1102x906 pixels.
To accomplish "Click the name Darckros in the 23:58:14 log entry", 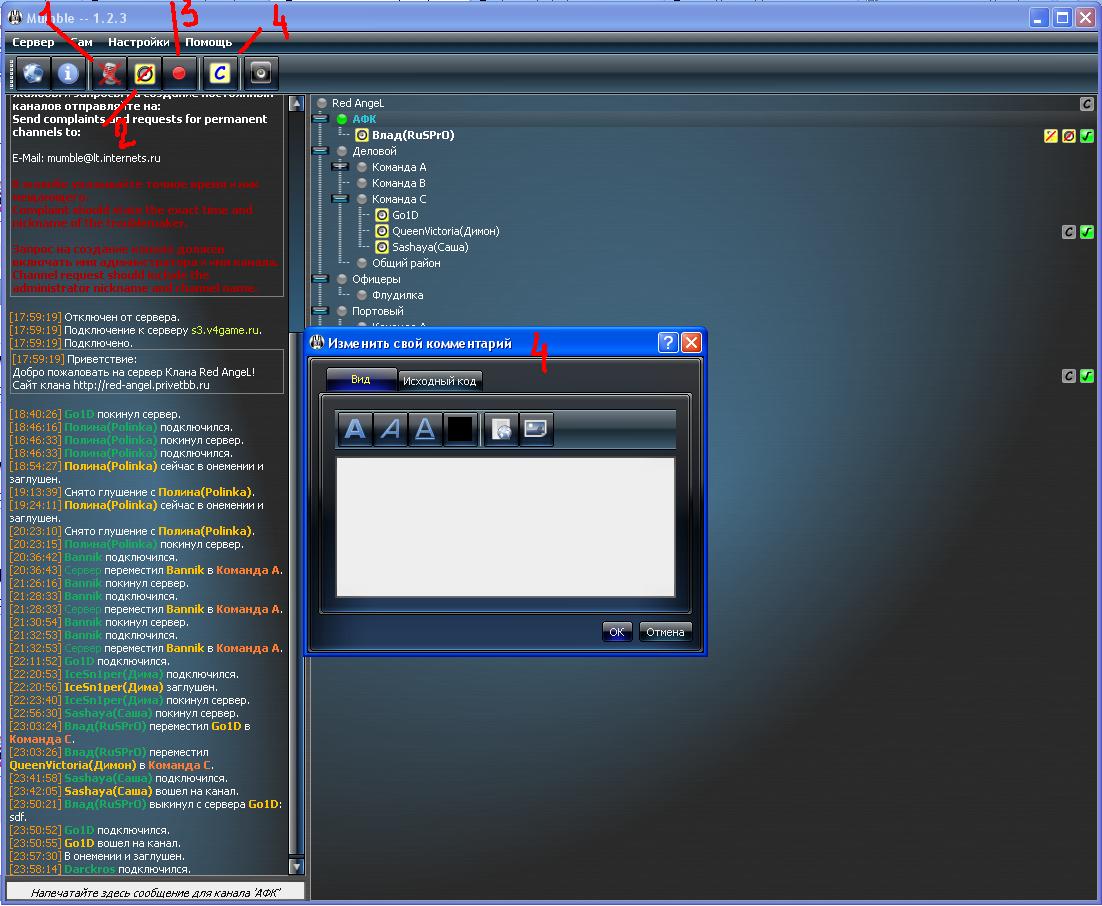I will coord(89,869).
